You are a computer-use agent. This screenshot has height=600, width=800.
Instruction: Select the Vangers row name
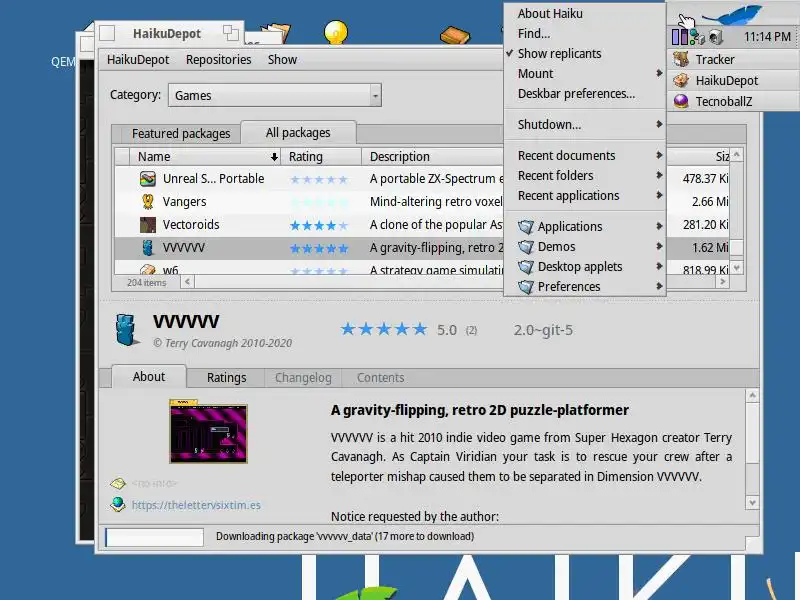tap(184, 202)
